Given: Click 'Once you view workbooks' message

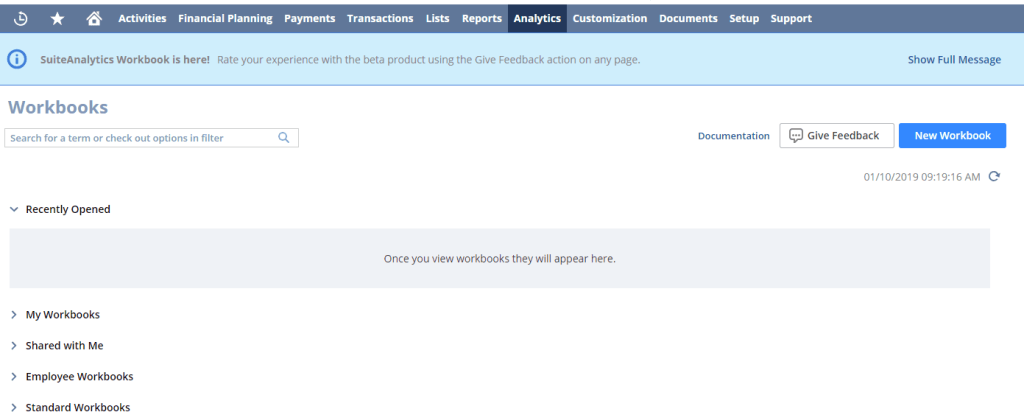Looking at the screenshot, I should click(500, 259).
